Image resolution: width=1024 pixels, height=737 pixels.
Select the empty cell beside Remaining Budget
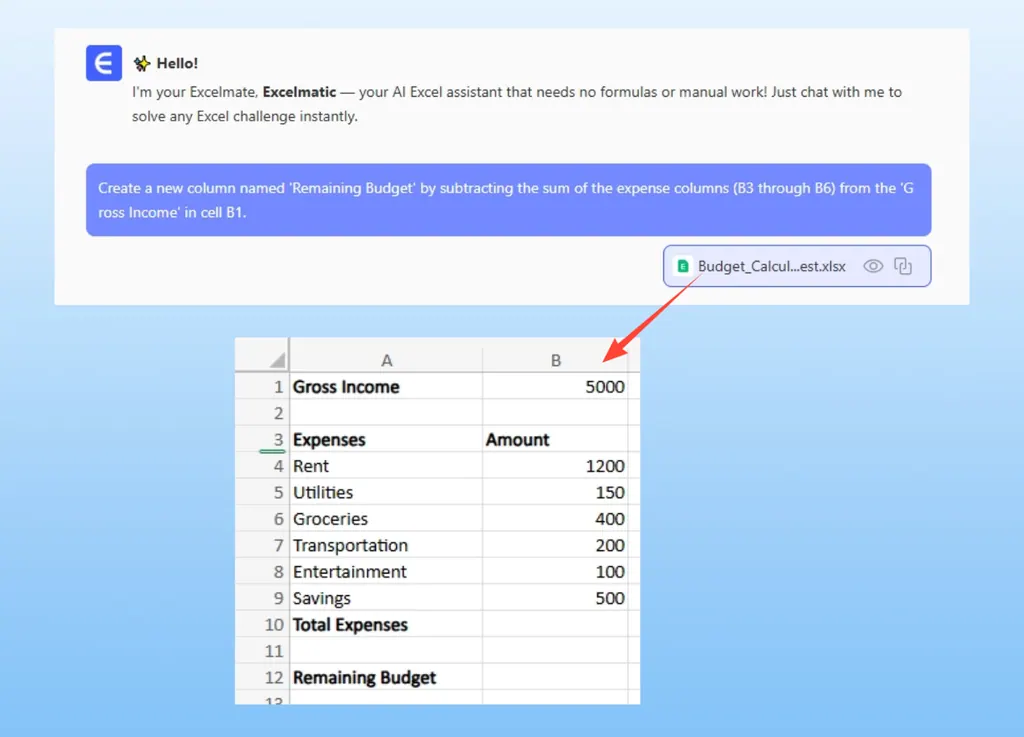556,678
